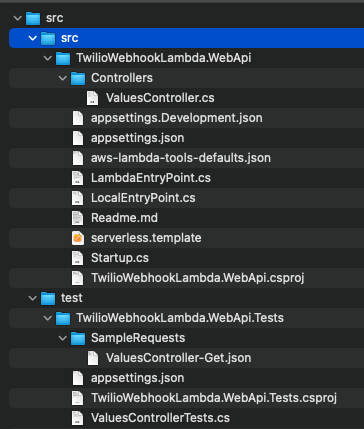Click the orange serverless.template file icon
The height and width of the screenshot is (429, 364).
point(78,238)
